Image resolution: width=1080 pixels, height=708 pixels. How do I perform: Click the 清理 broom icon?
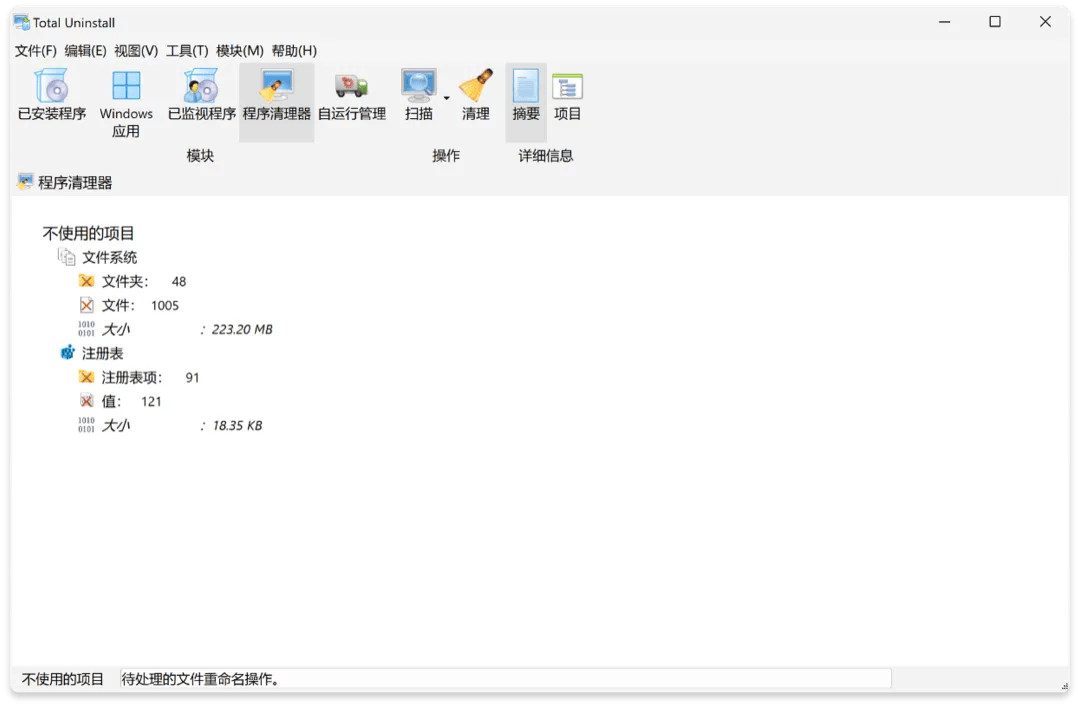coord(476,97)
